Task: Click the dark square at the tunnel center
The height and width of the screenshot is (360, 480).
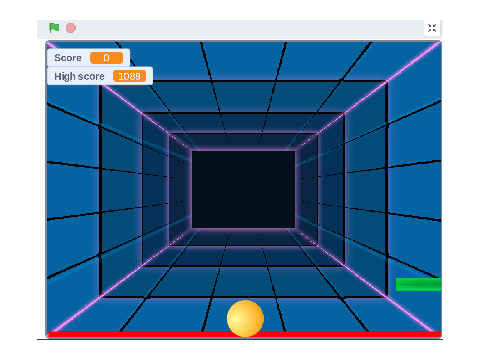Action: 244,189
